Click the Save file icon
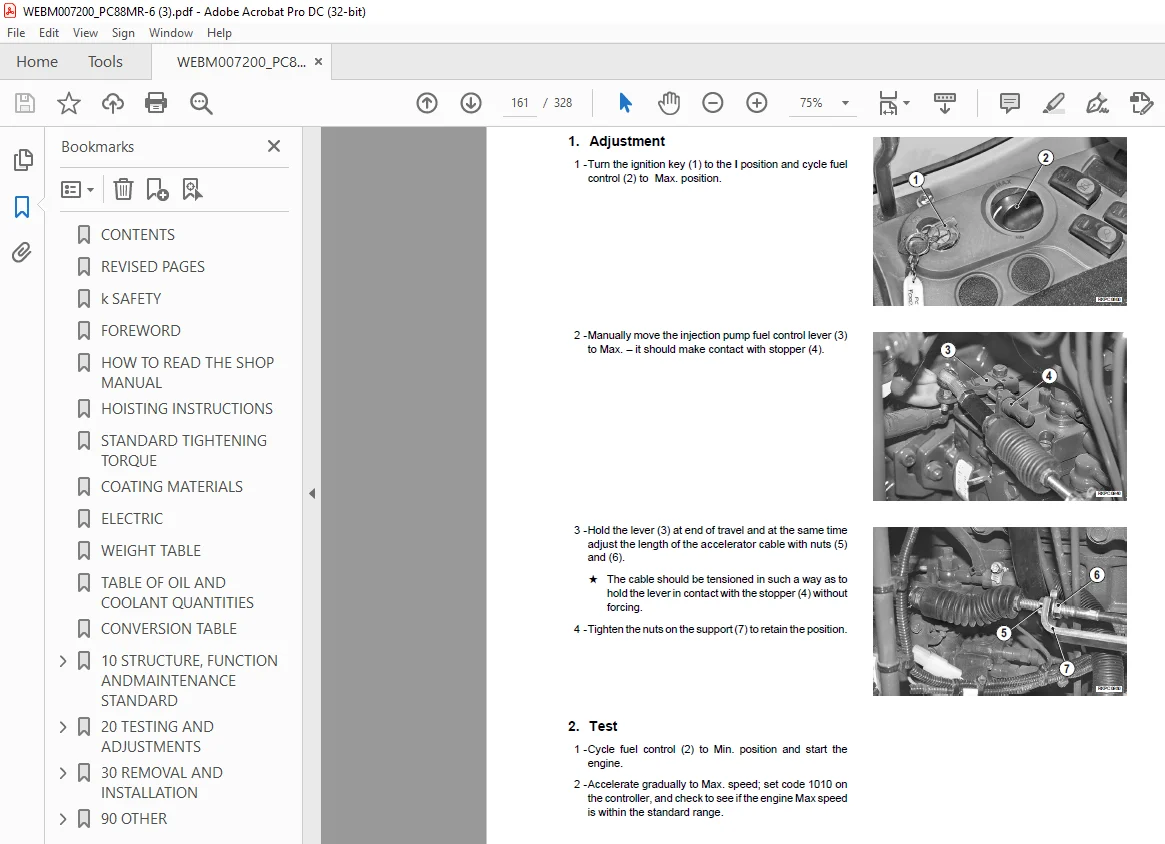The image size is (1165, 844). 25,103
